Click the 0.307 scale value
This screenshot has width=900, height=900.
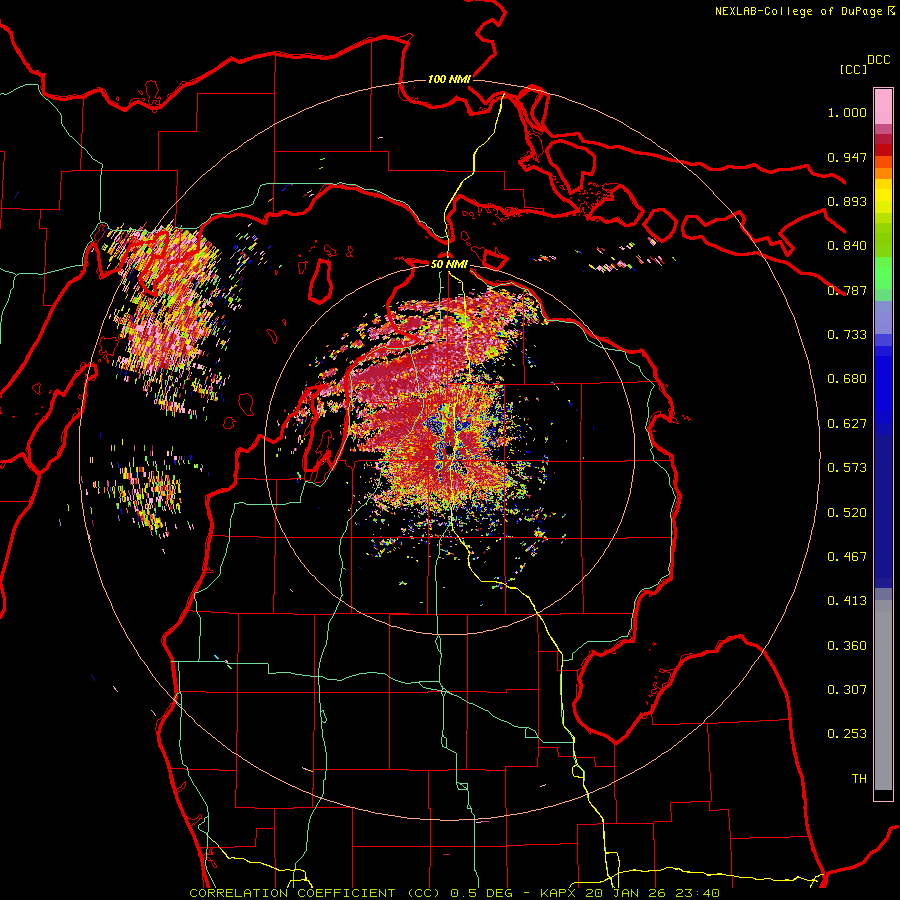pyautogui.click(x=847, y=690)
